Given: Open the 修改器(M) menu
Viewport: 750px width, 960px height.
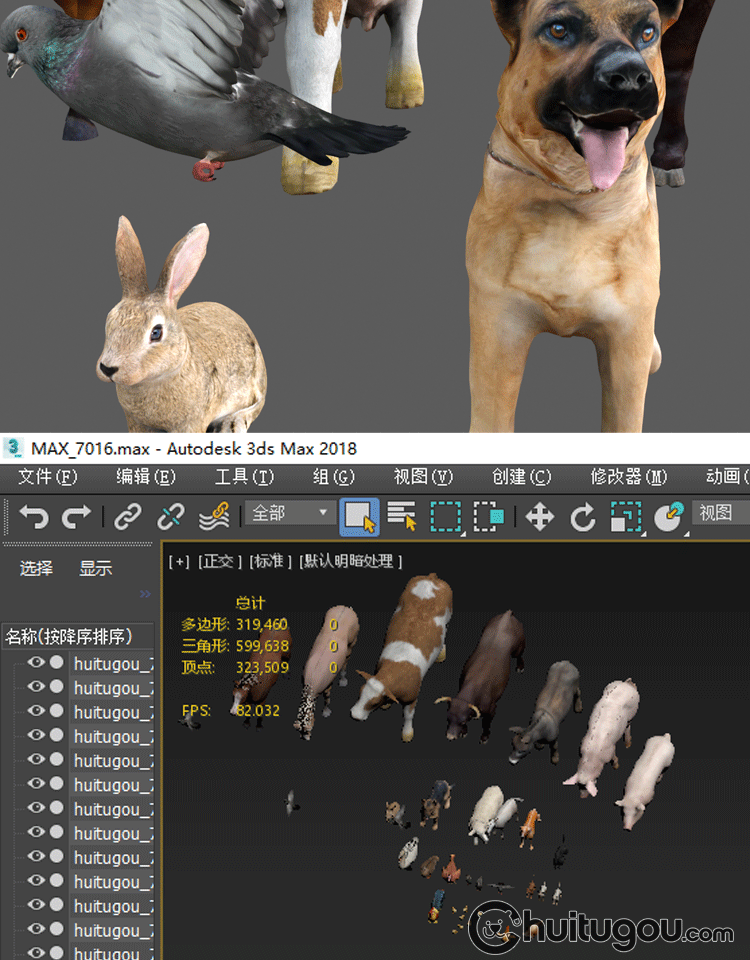Looking at the screenshot, I should point(628,477).
